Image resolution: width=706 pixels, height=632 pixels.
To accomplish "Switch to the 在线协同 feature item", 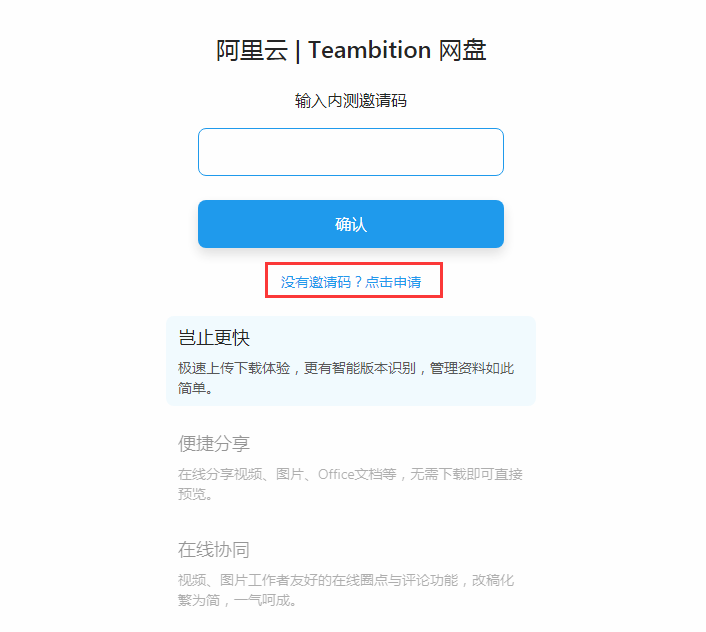I will [214, 550].
